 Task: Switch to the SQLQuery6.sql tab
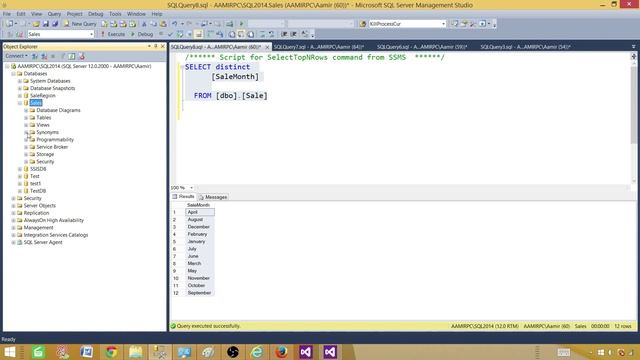click(x=422, y=47)
